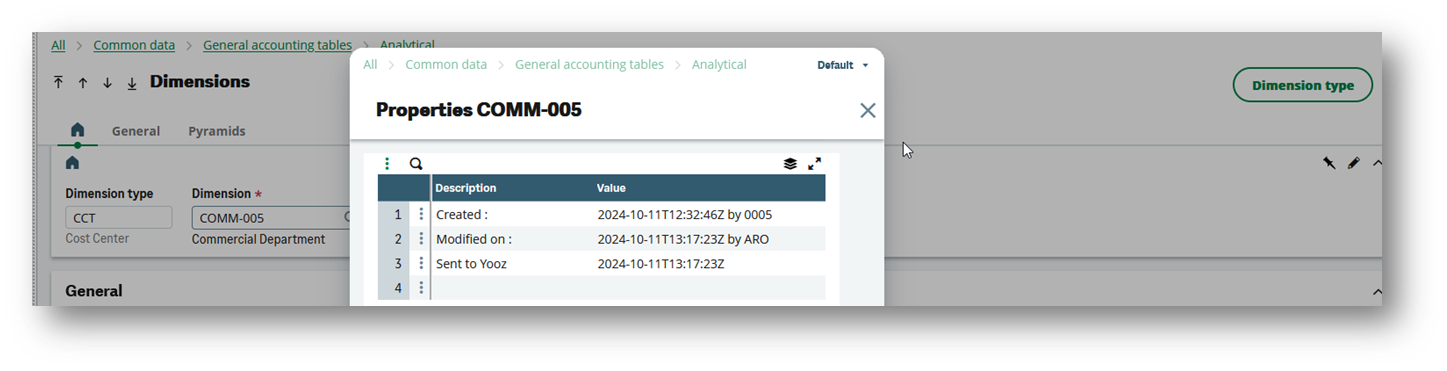Click All breadcrumb in the Properties dialog
Screen dimensions: 1447x371
[370, 64]
